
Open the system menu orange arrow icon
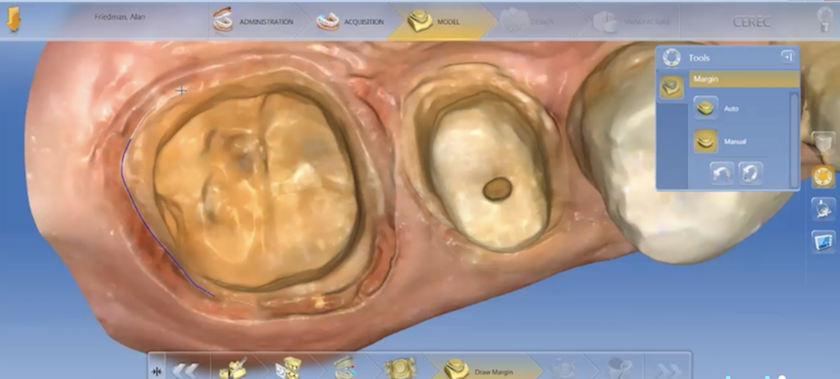(13, 19)
